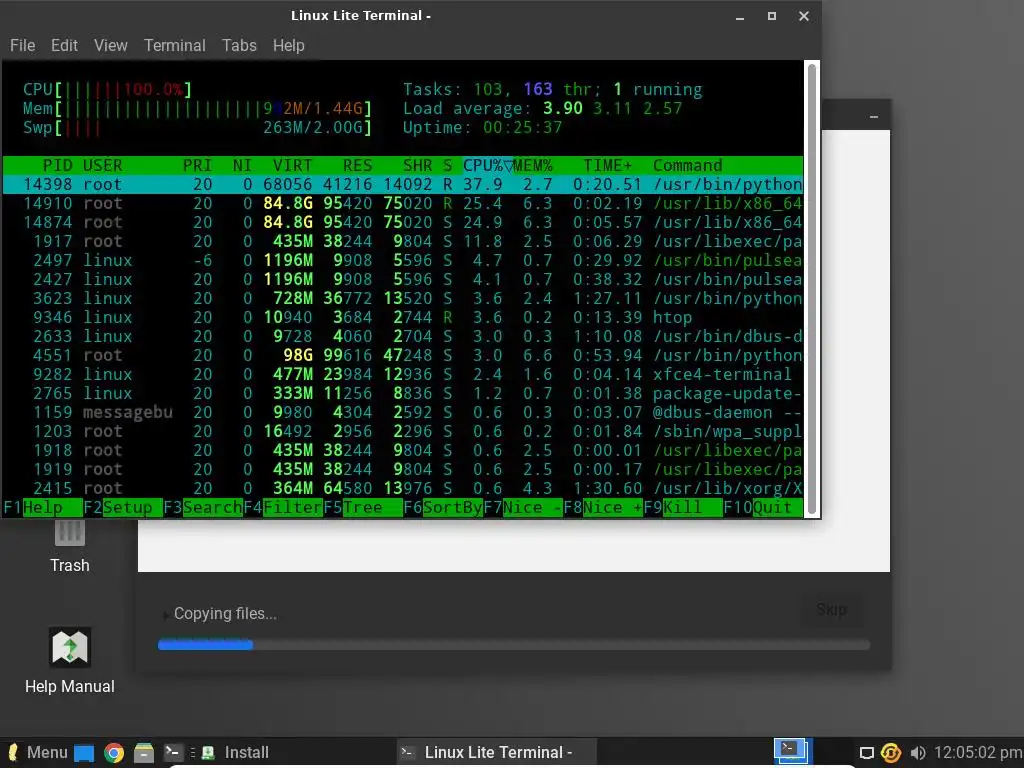The image size is (1024, 768).
Task: Select the htop process row 9346
Action: [x=403, y=317]
